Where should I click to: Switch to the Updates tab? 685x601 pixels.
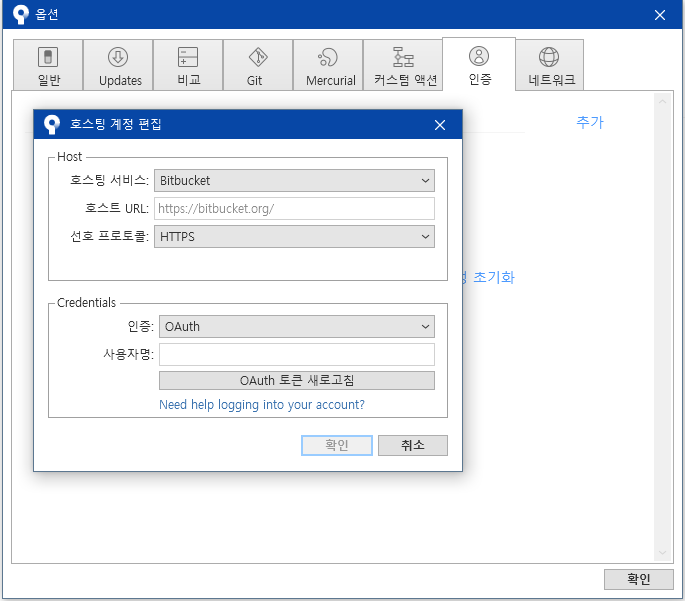point(118,65)
